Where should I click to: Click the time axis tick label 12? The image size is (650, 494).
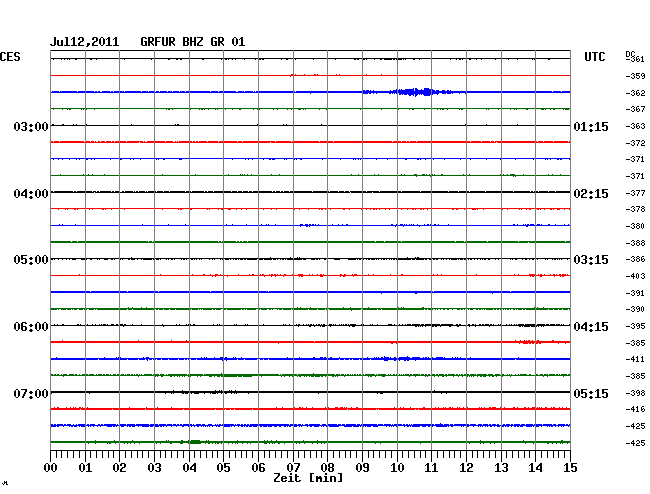(x=466, y=468)
